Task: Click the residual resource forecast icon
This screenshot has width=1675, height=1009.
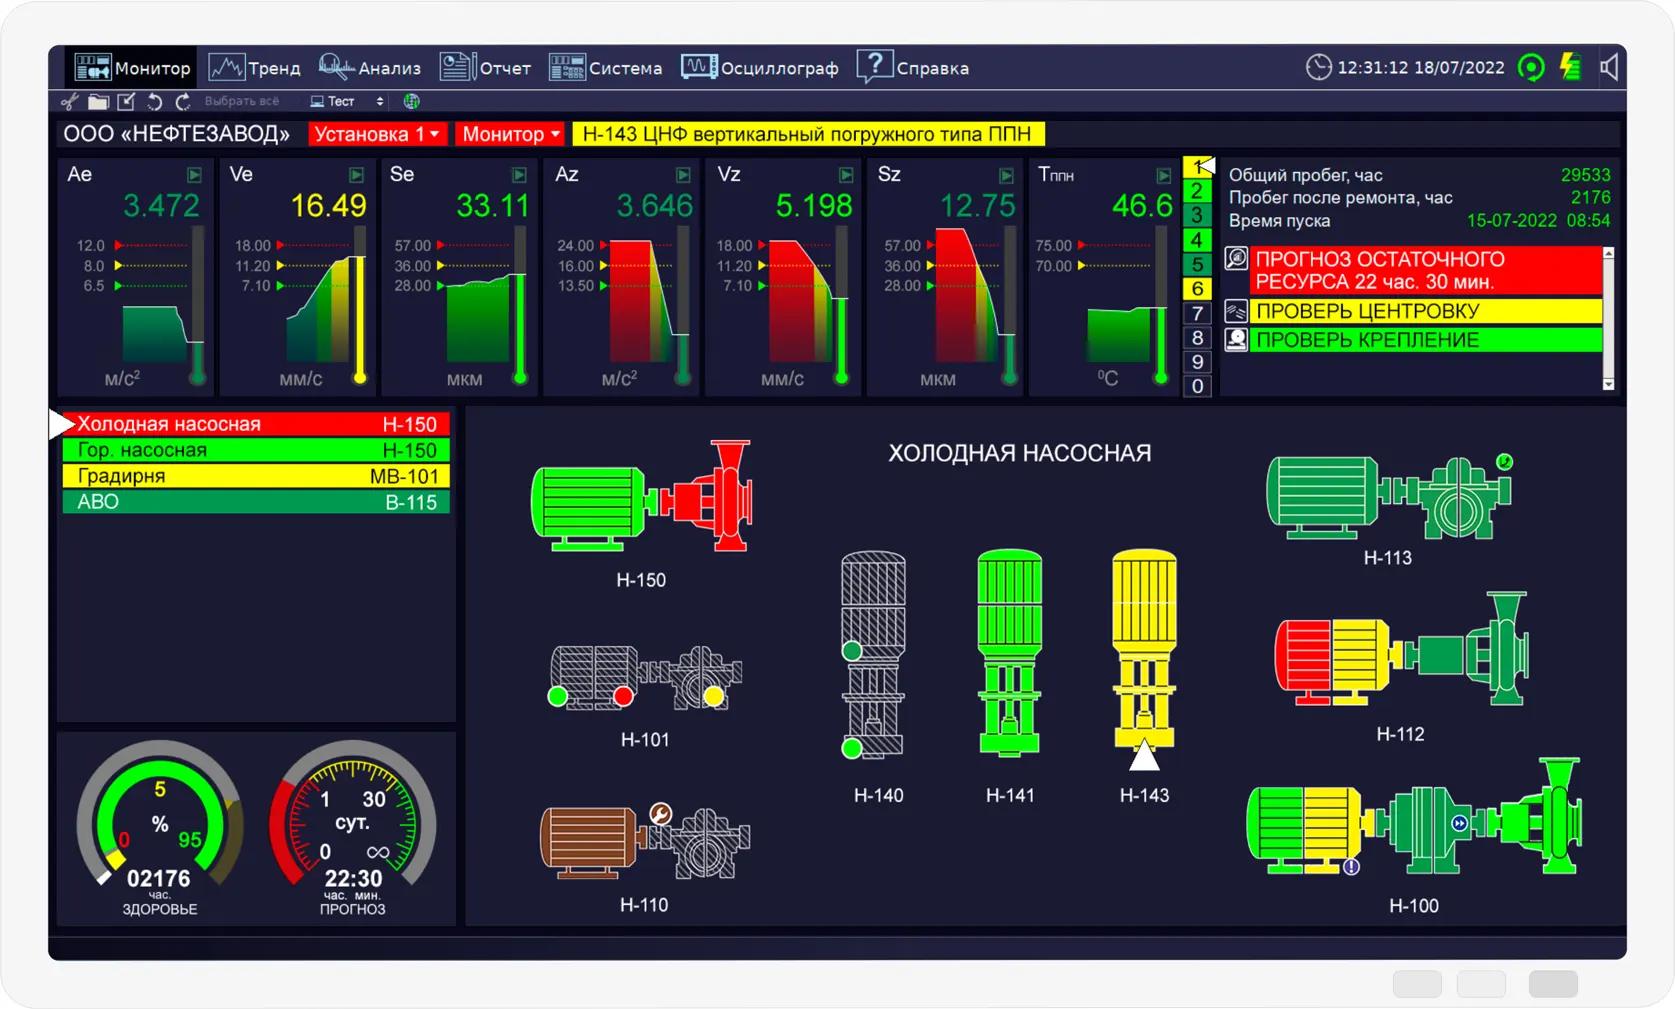Action: (1236, 260)
